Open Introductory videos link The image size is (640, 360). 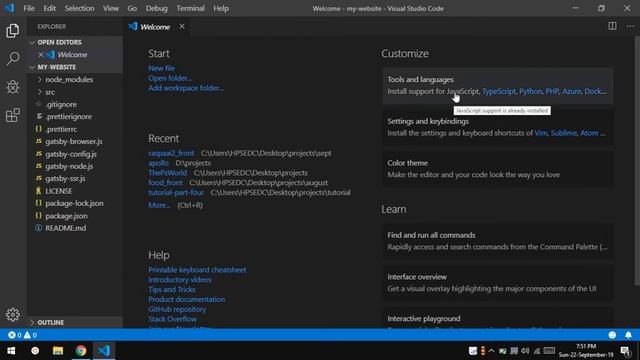tap(180, 280)
